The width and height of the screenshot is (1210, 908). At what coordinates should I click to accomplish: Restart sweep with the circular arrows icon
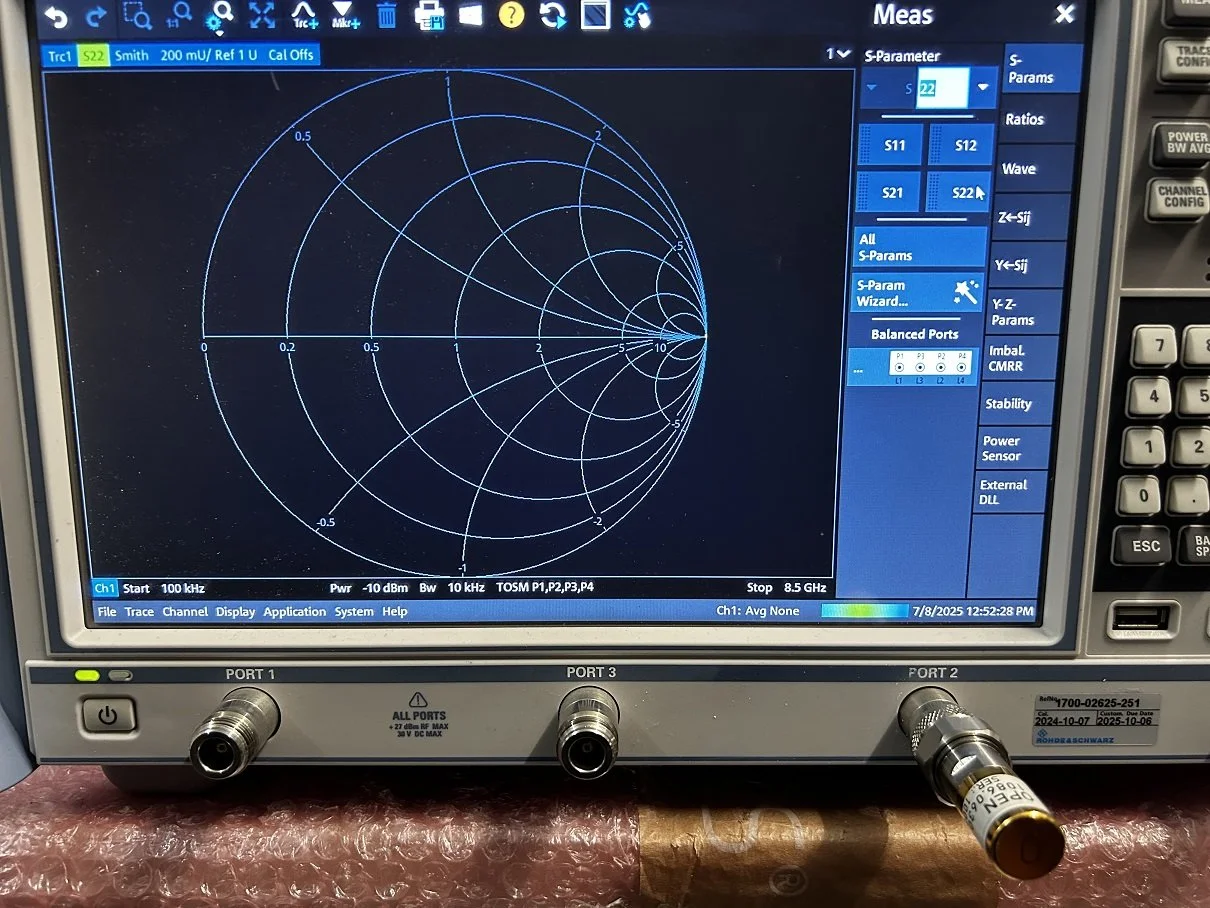pos(552,16)
